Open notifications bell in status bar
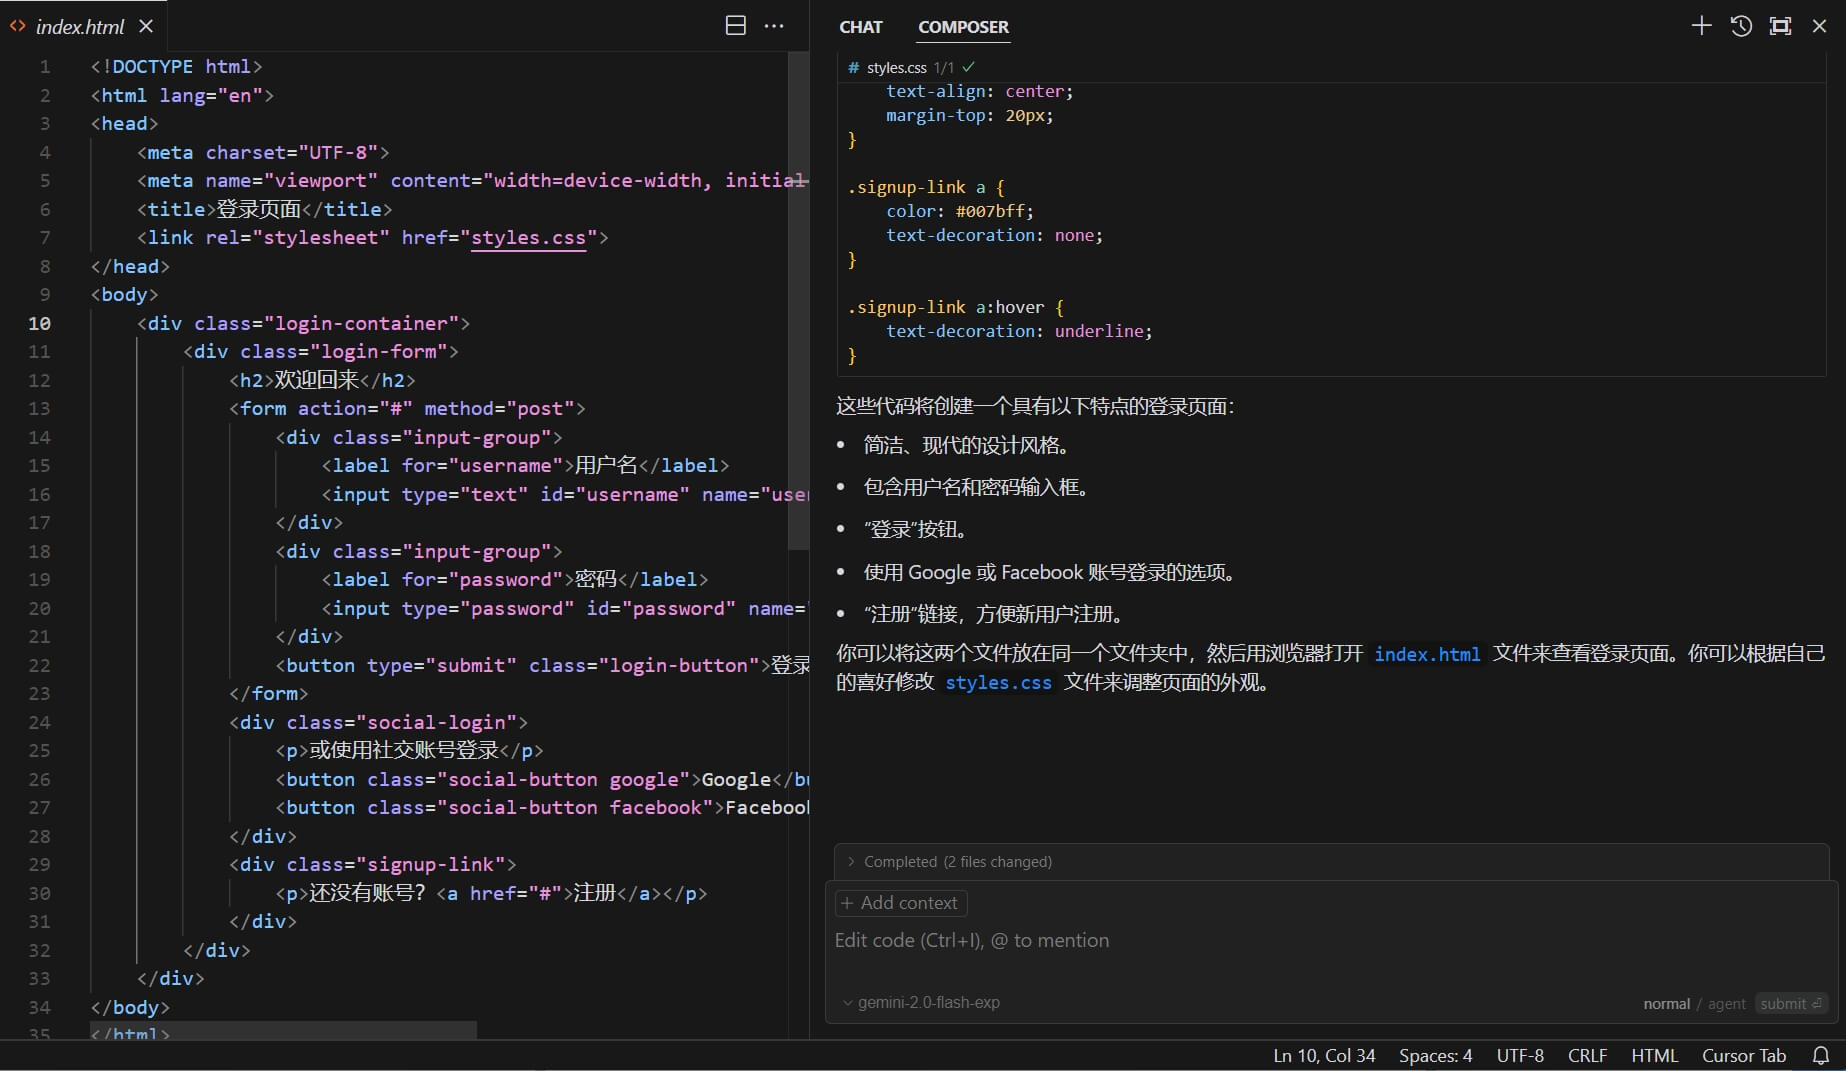 tap(1821, 1055)
